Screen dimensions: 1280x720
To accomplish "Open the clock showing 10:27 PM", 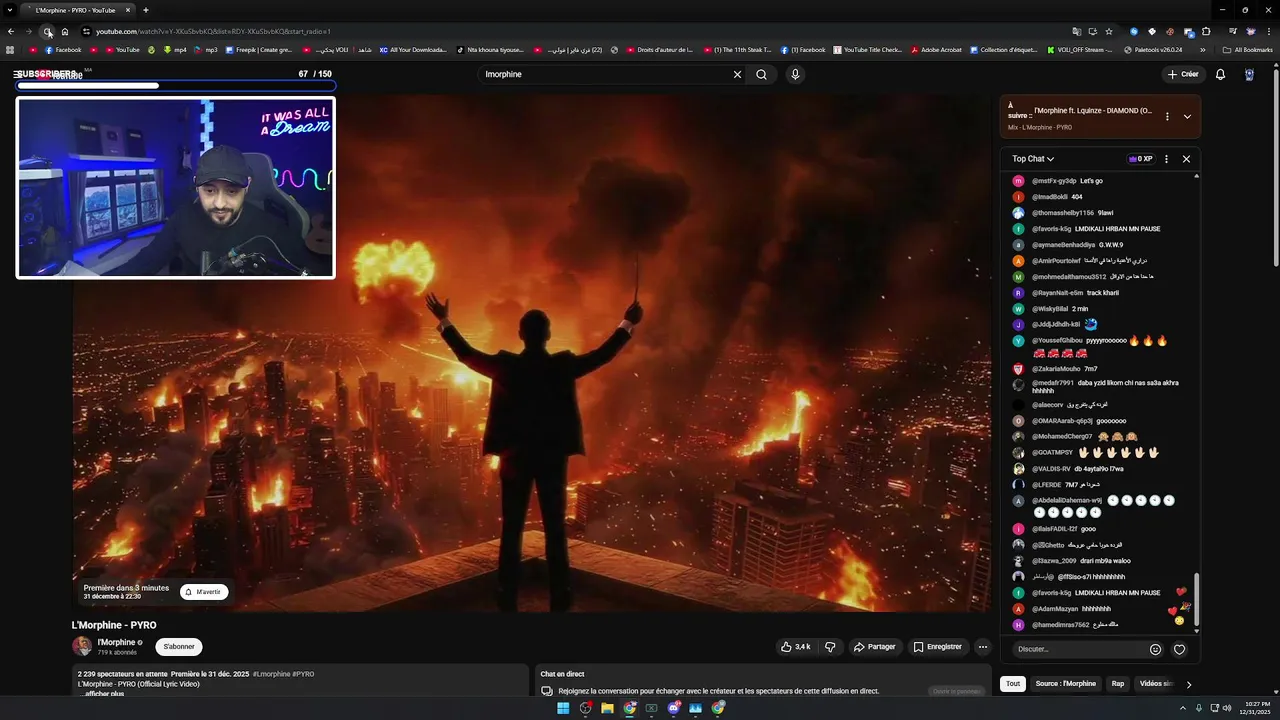I will coord(1257,708).
